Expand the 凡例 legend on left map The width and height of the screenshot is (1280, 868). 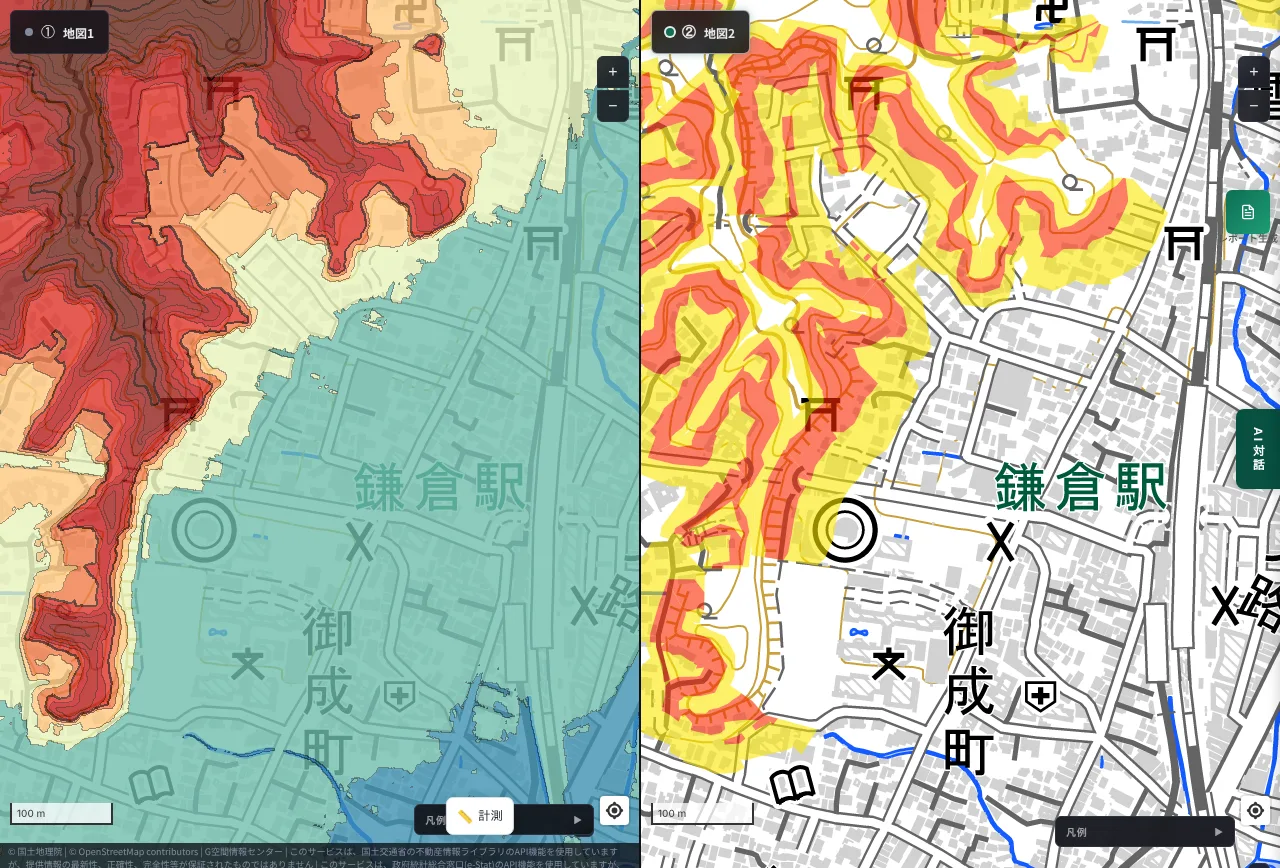[x=504, y=820]
